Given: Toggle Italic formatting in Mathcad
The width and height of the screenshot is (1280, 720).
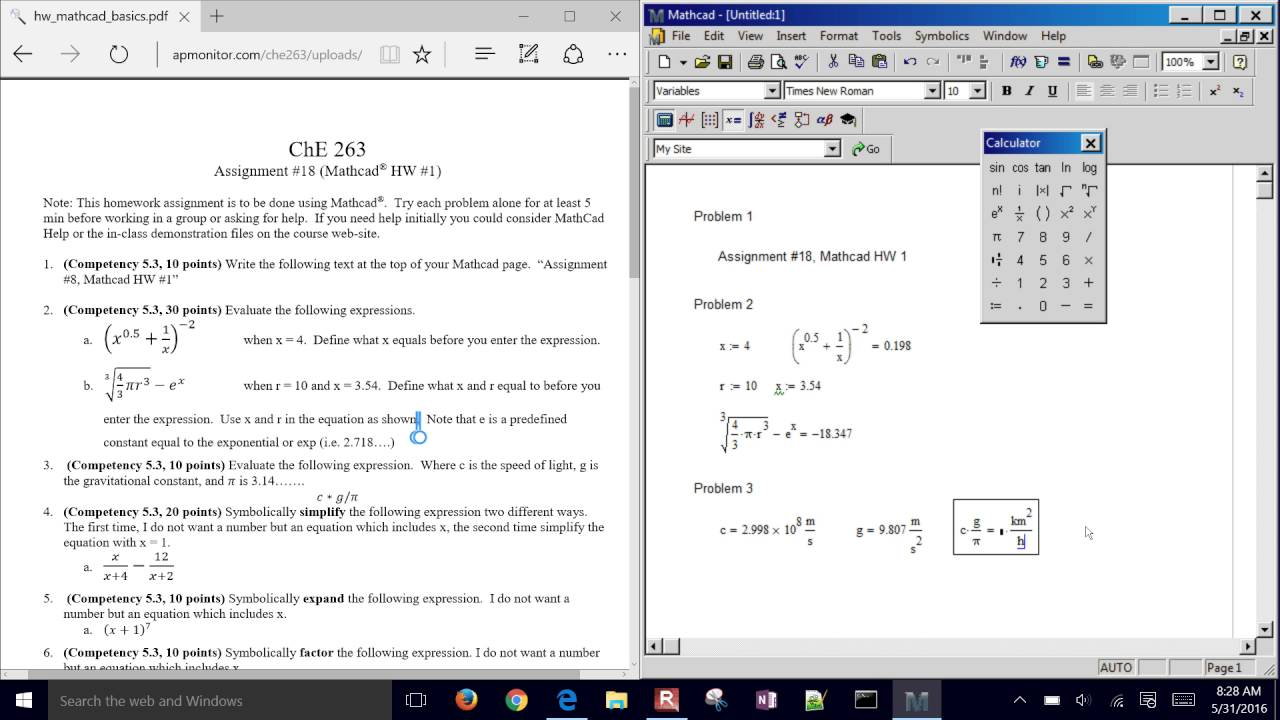Looking at the screenshot, I should [x=1029, y=91].
